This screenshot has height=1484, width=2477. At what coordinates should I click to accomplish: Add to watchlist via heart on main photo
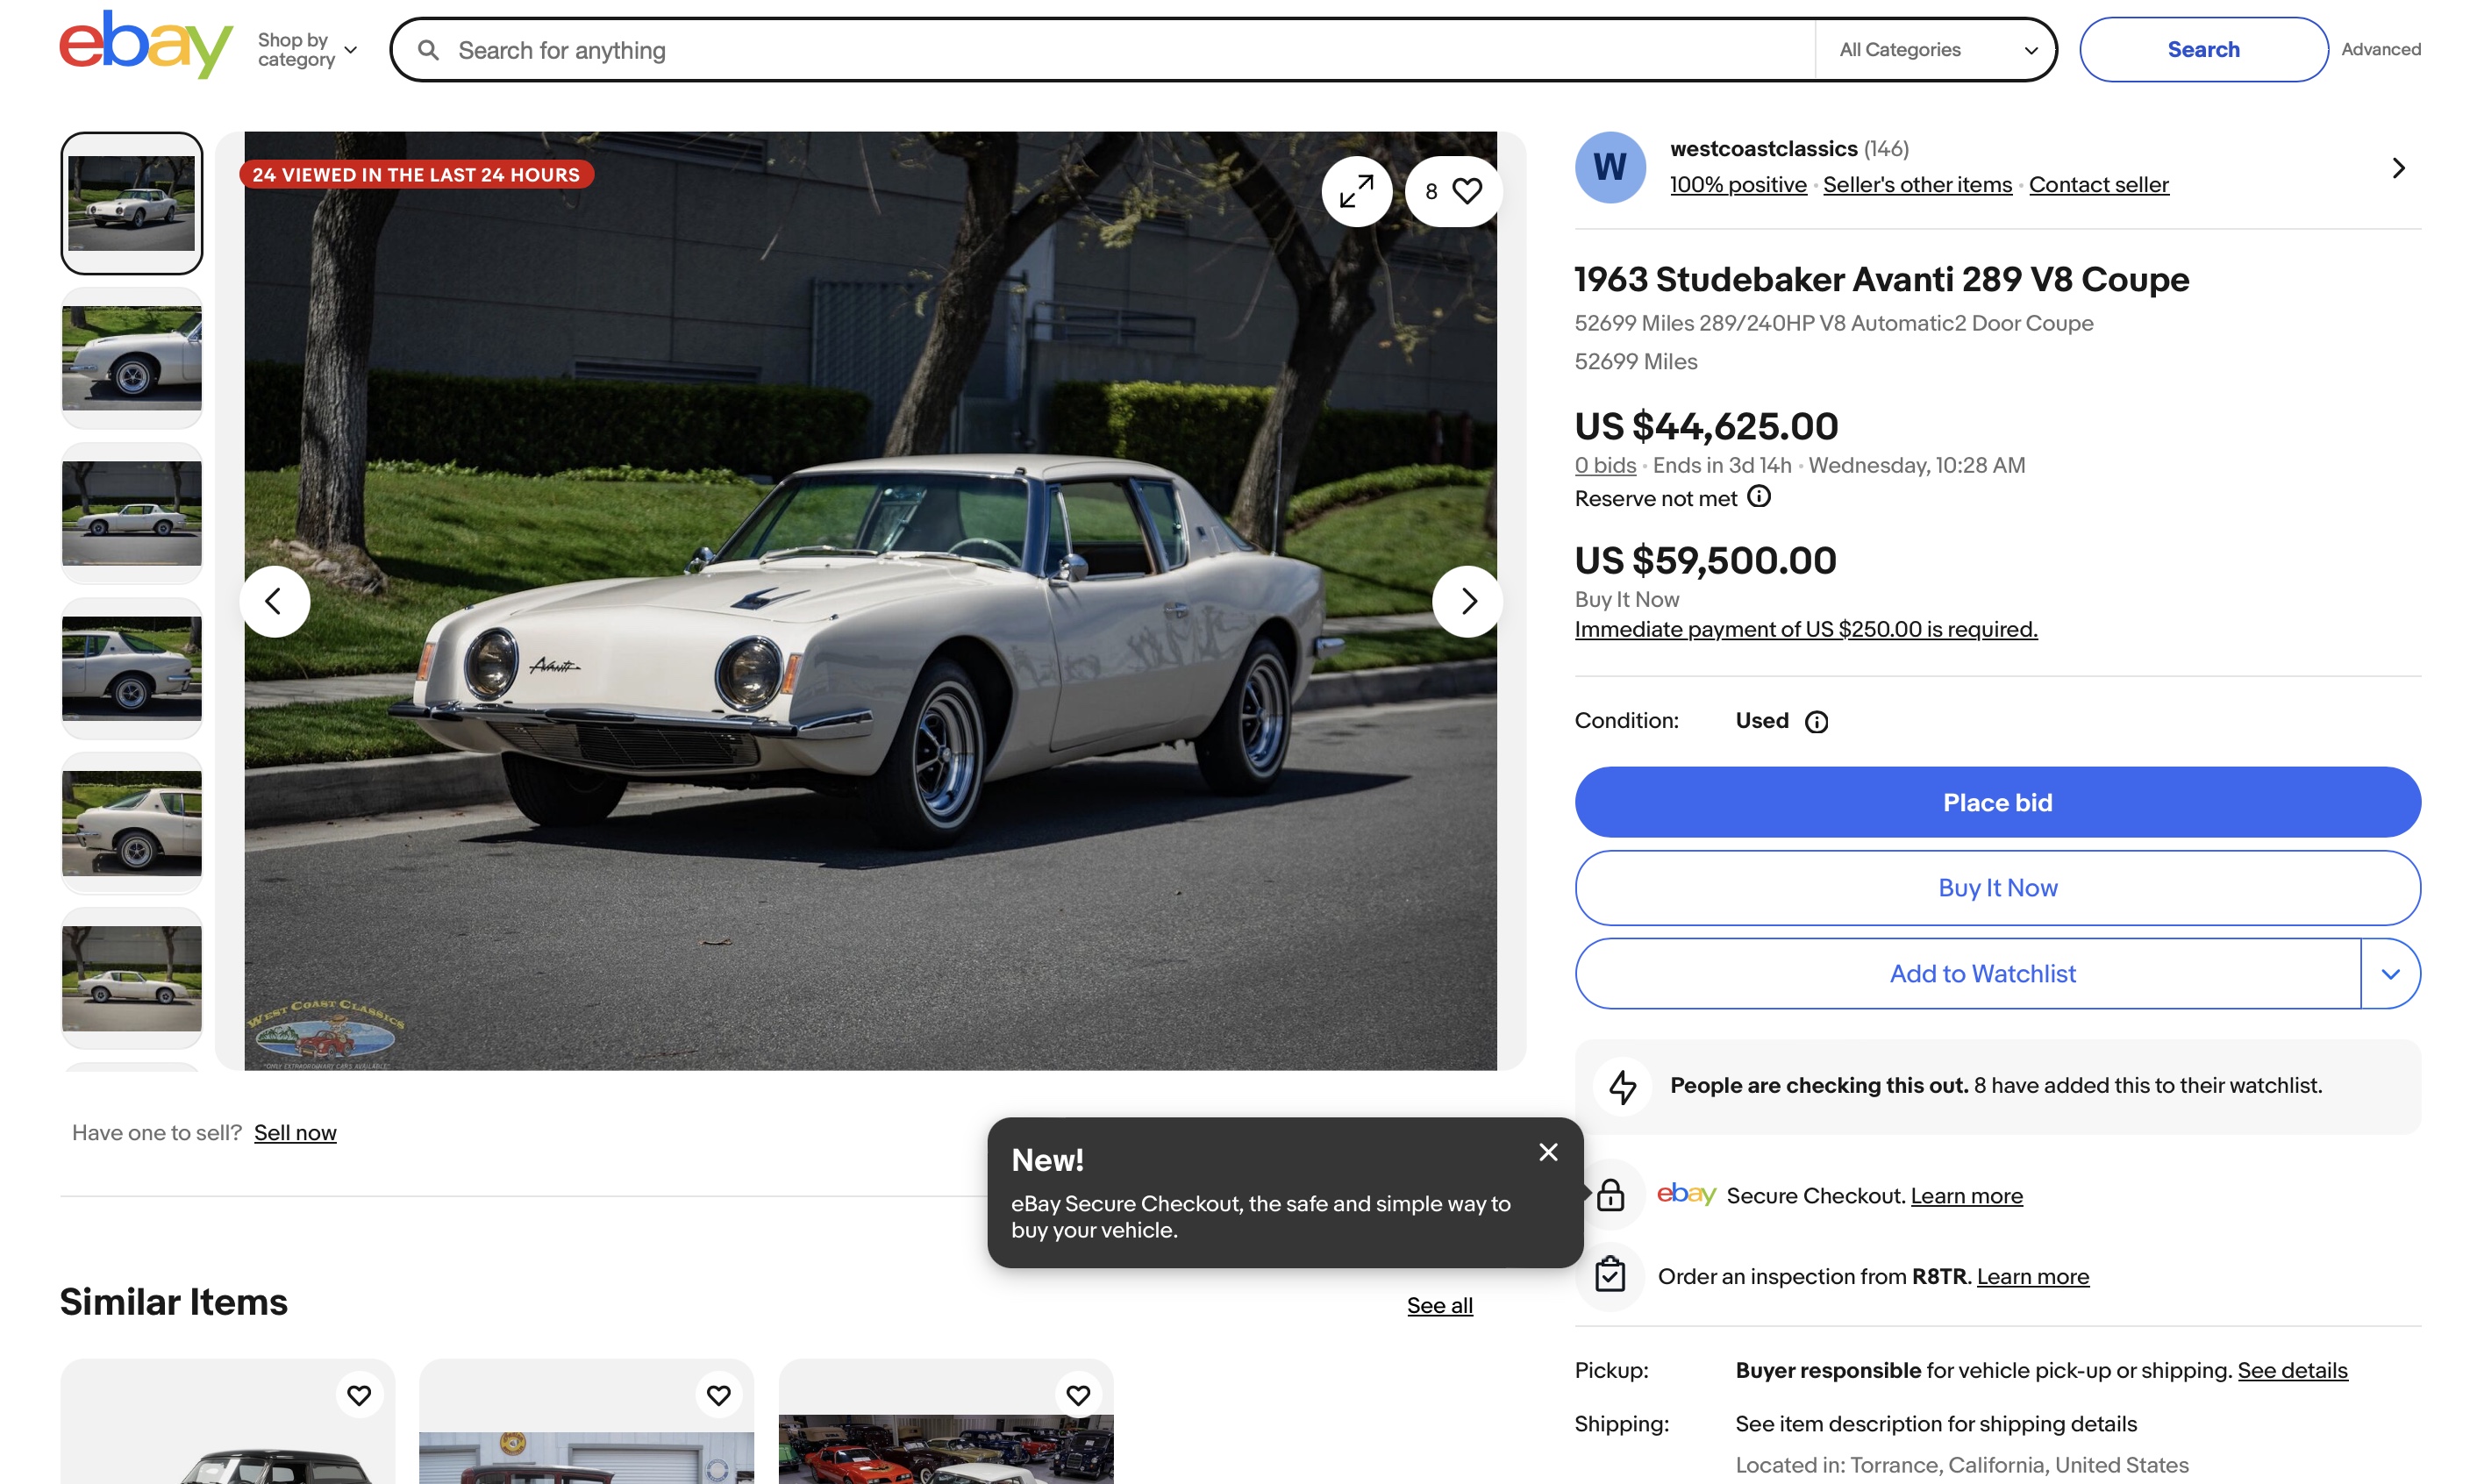1453,191
